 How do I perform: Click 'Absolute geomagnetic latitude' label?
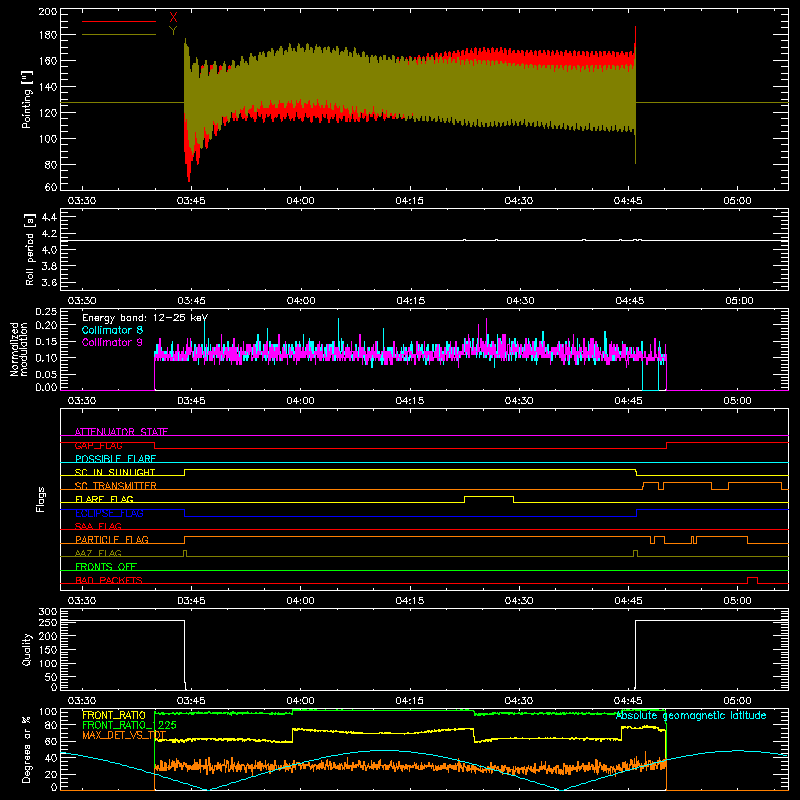[691, 715]
